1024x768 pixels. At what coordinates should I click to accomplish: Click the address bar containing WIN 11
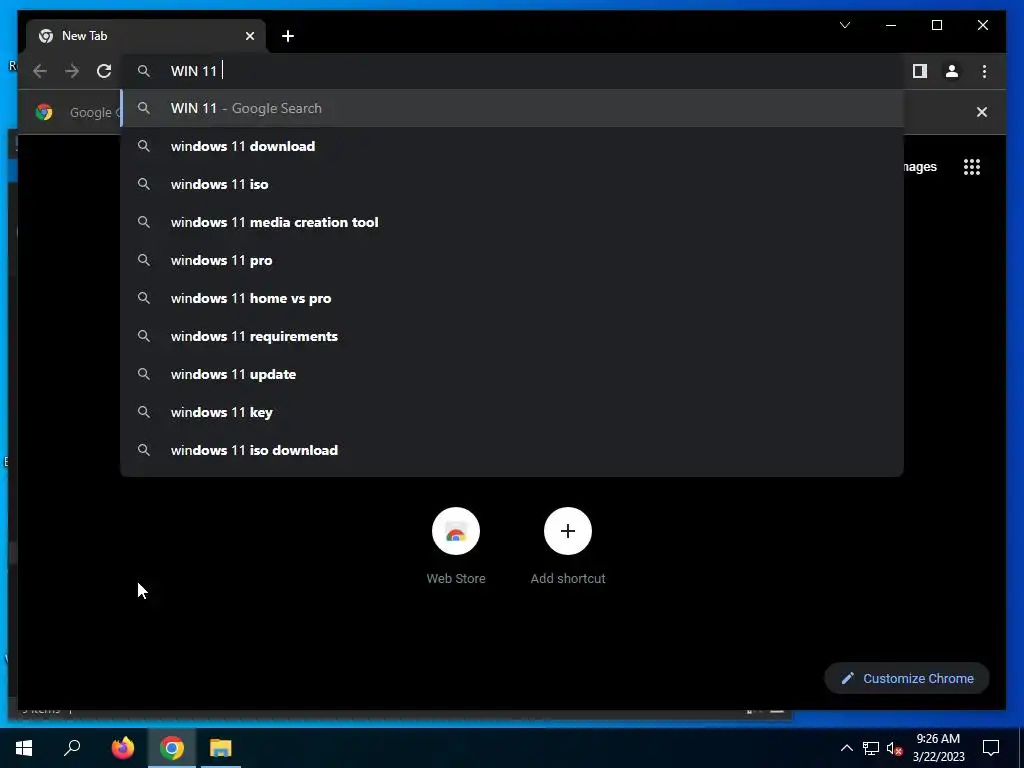pyautogui.click(x=513, y=71)
